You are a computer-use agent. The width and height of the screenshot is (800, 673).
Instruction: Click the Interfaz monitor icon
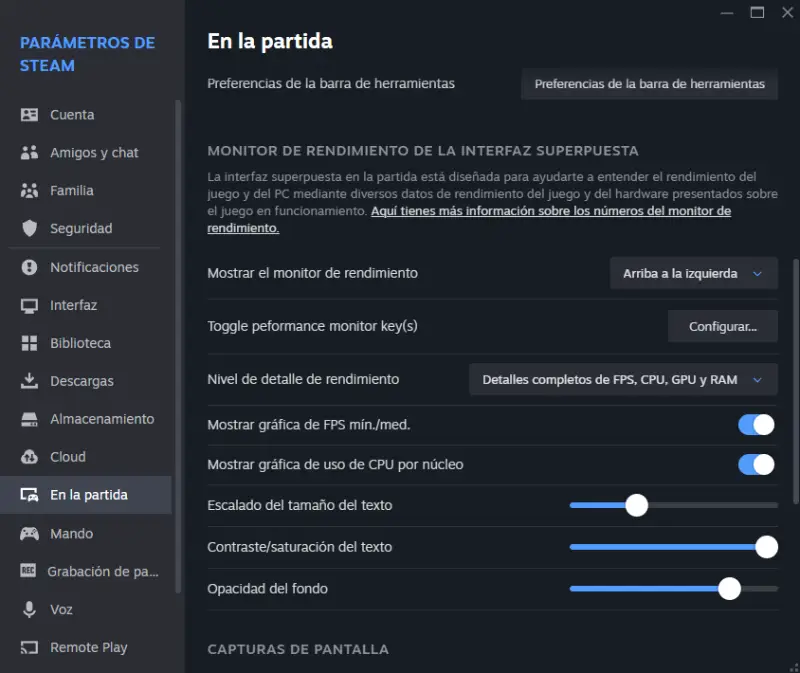click(29, 305)
